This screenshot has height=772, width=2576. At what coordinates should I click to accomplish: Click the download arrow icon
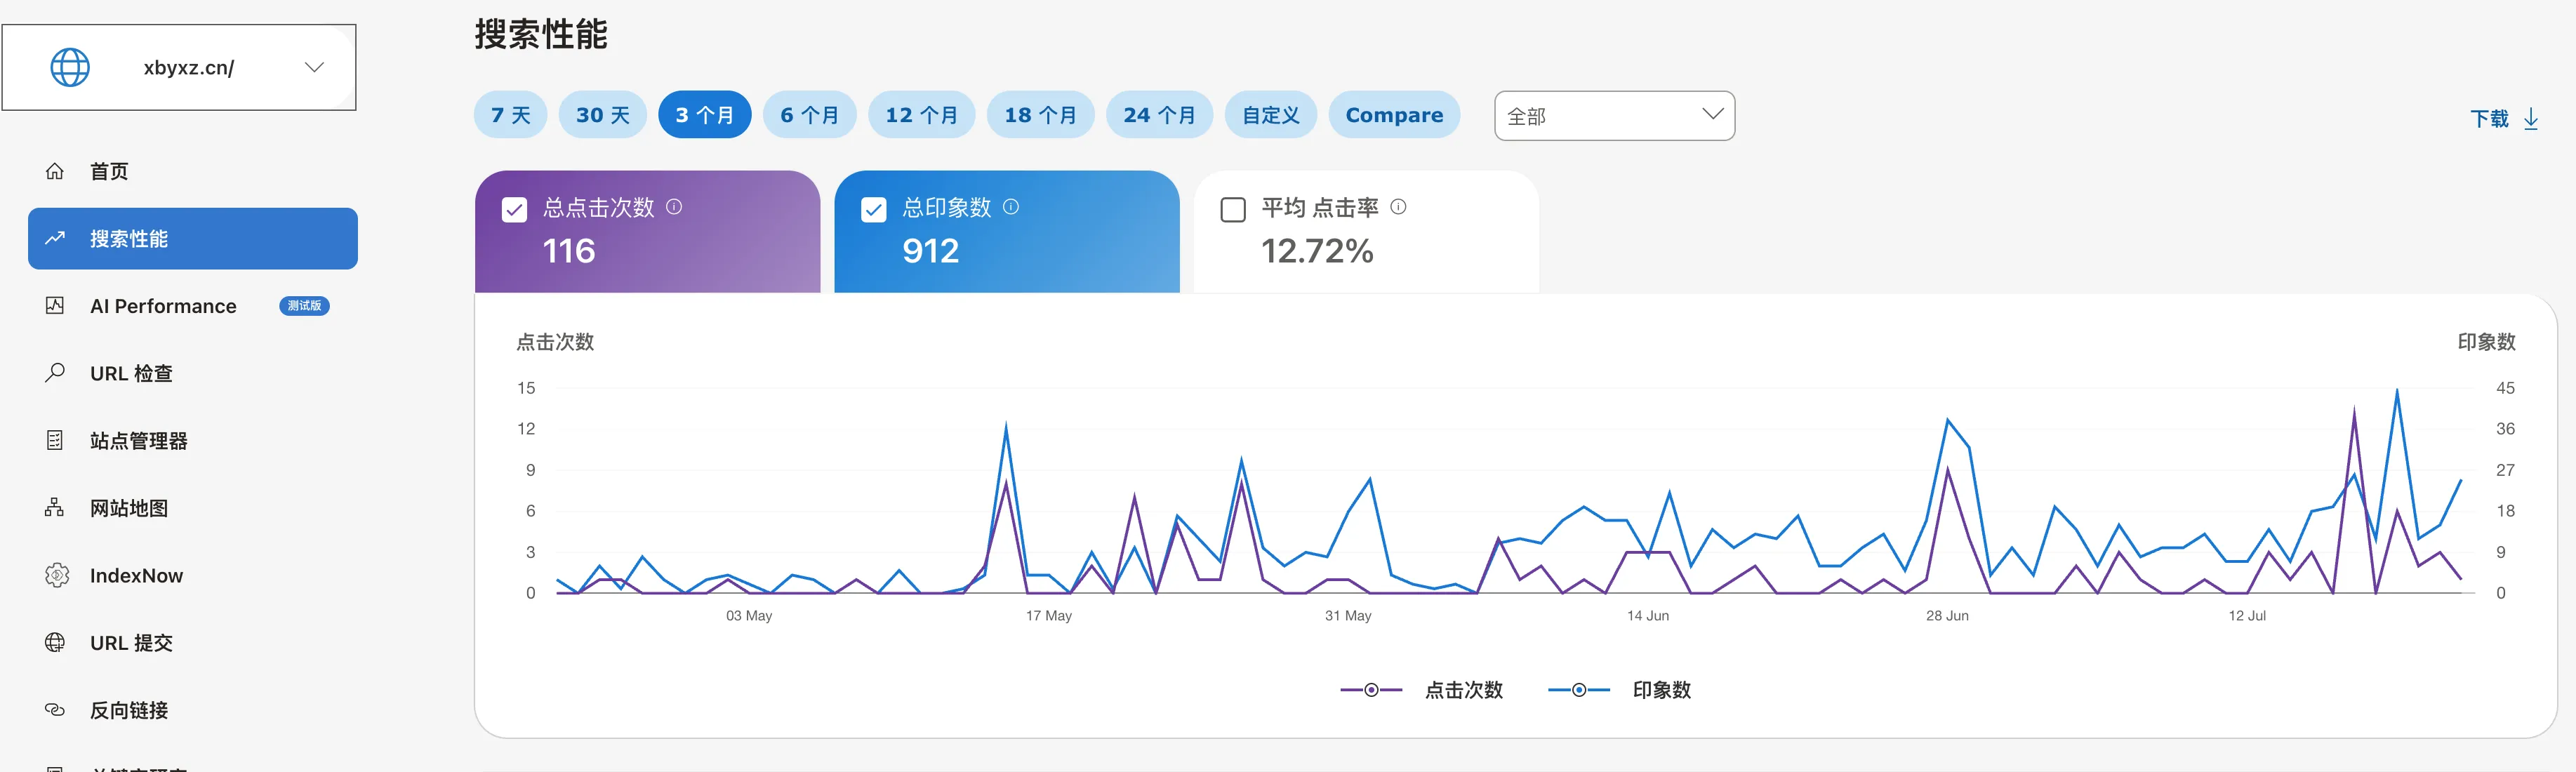click(x=2531, y=119)
